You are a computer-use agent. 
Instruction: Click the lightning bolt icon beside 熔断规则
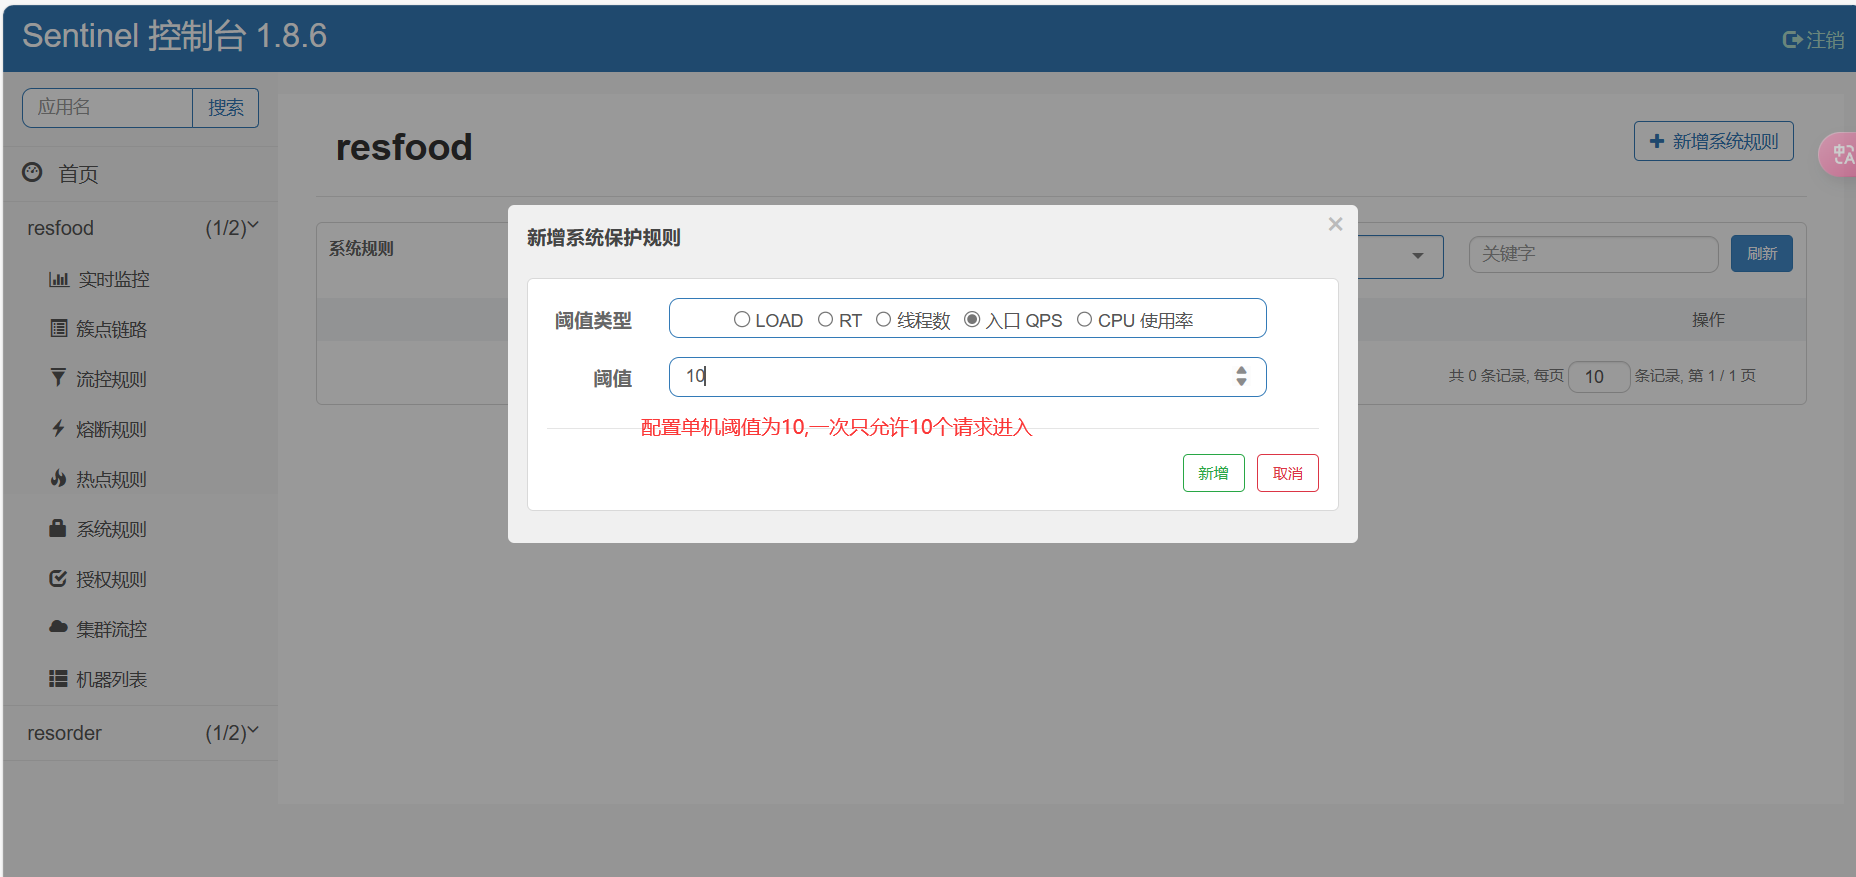click(58, 428)
